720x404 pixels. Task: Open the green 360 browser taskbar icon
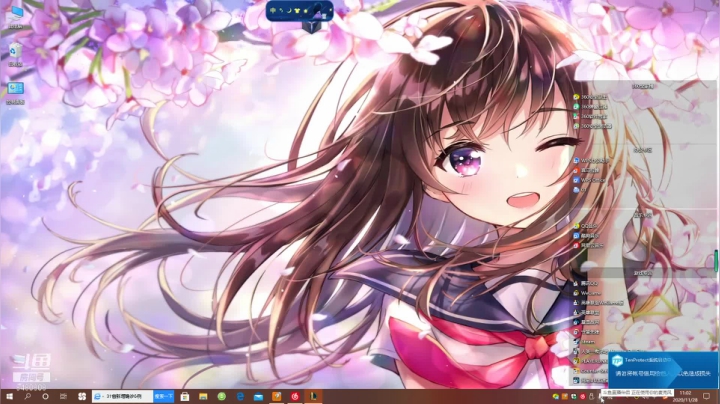click(222, 396)
